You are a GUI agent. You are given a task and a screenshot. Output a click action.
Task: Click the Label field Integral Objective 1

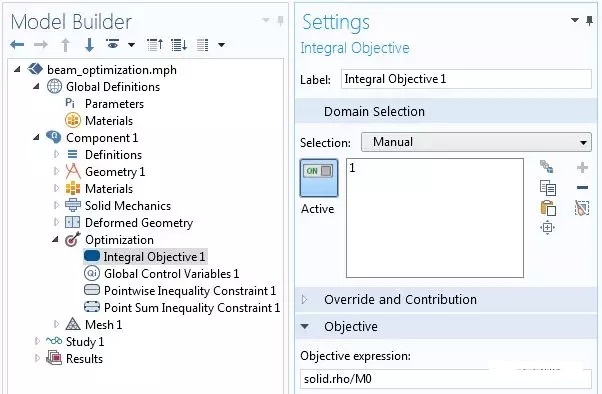point(466,79)
